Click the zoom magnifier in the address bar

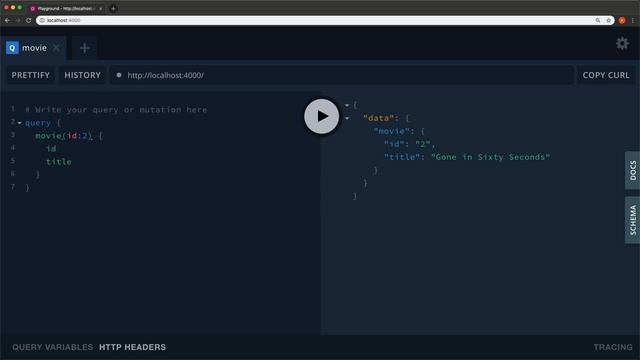point(598,20)
